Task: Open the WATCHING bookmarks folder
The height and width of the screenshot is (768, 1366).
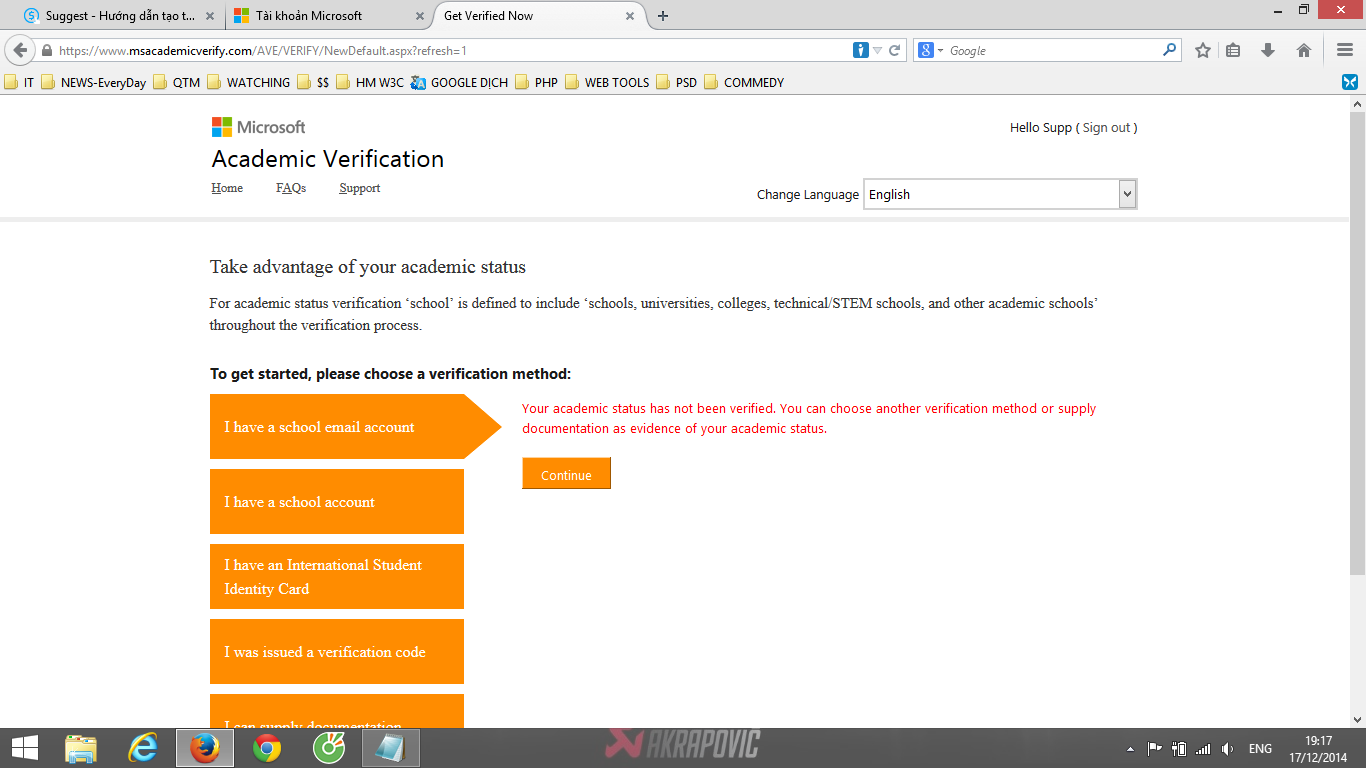Action: [249, 83]
